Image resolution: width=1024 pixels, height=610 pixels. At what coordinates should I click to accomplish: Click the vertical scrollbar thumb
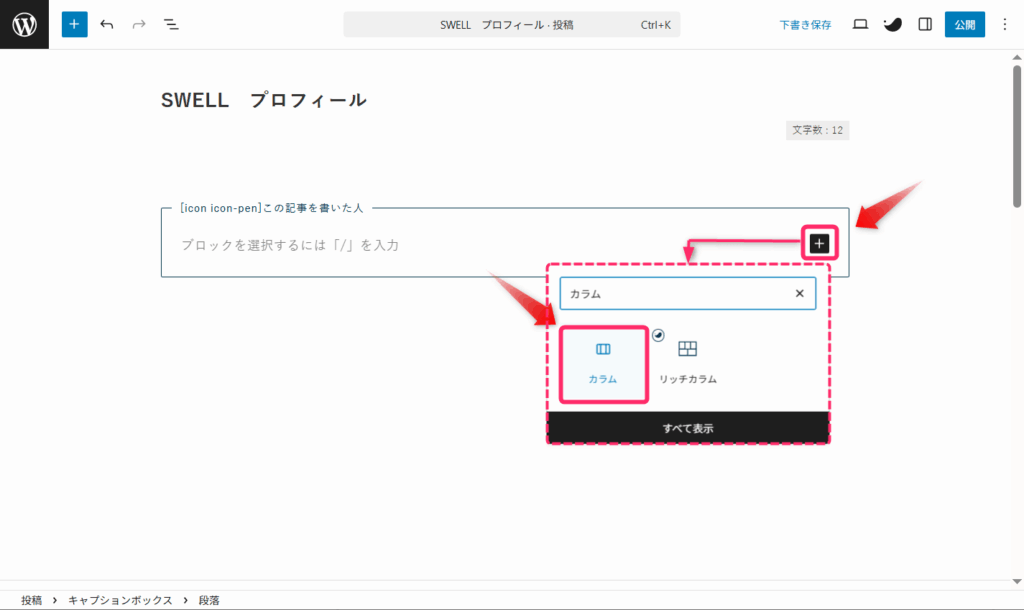click(1017, 136)
